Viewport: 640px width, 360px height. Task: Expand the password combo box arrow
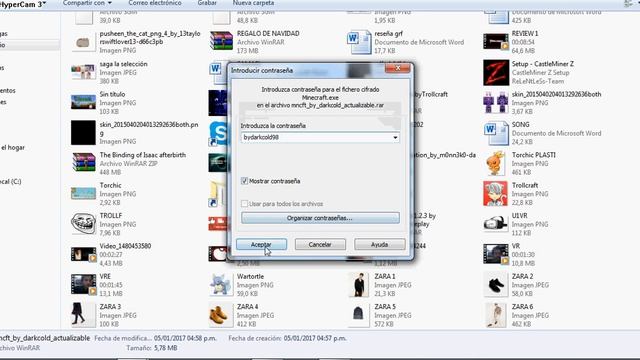395,138
